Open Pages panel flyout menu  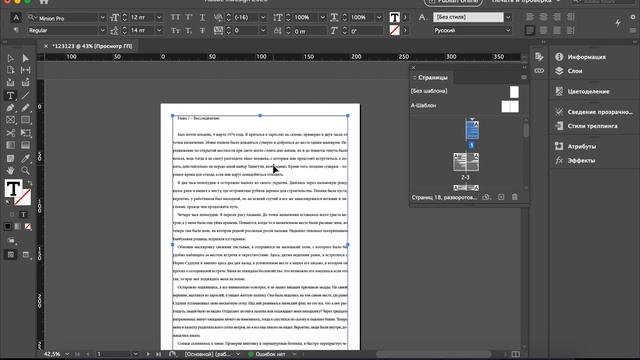[x=524, y=77]
